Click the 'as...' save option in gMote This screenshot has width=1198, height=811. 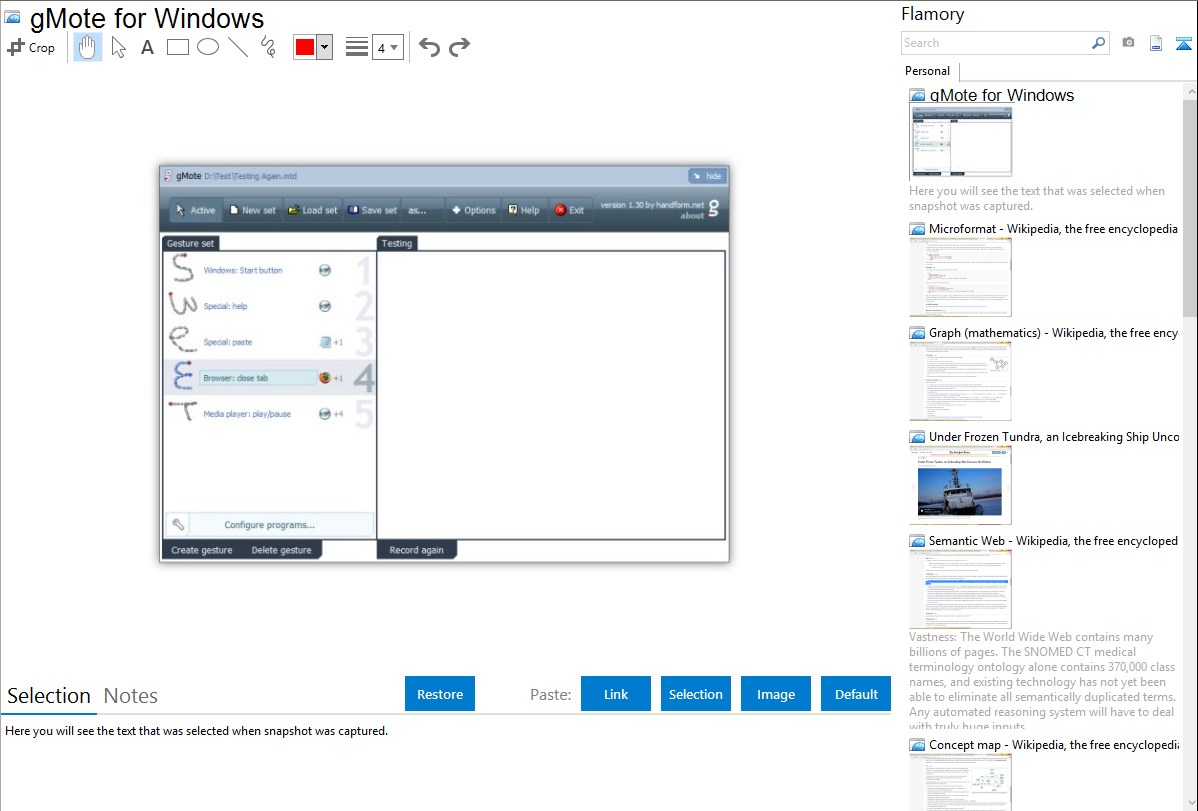pos(417,210)
